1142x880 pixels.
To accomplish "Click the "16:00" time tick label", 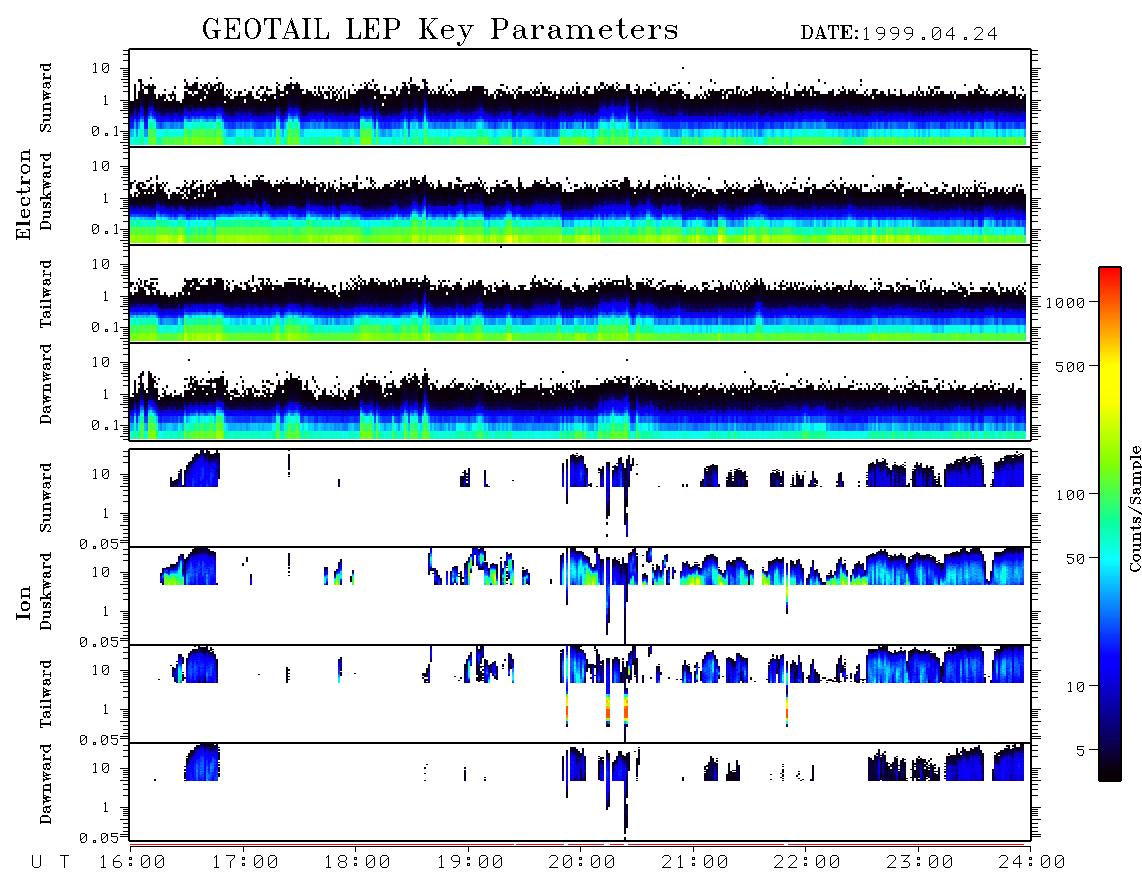I will click(x=133, y=863).
